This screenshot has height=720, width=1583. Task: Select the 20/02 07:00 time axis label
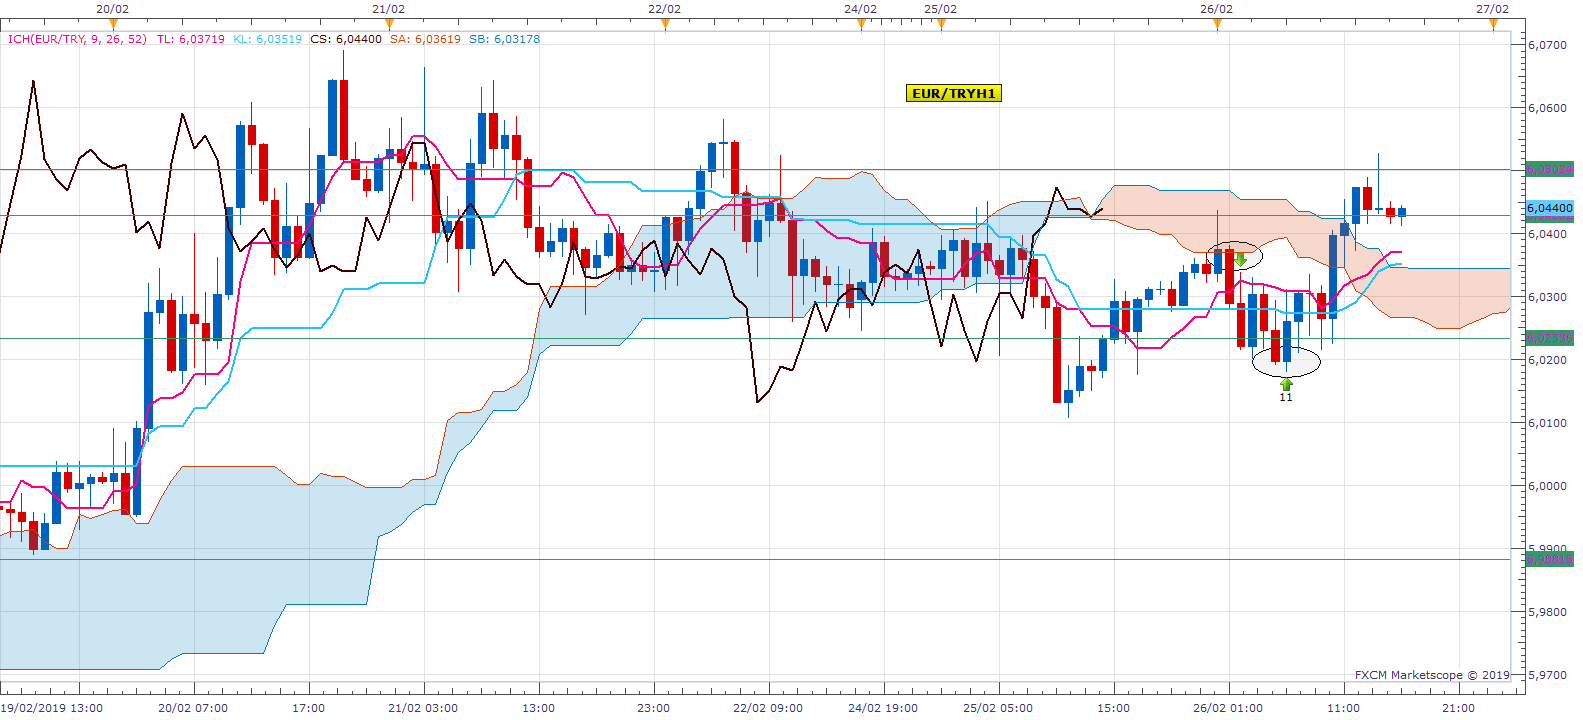tap(193, 708)
